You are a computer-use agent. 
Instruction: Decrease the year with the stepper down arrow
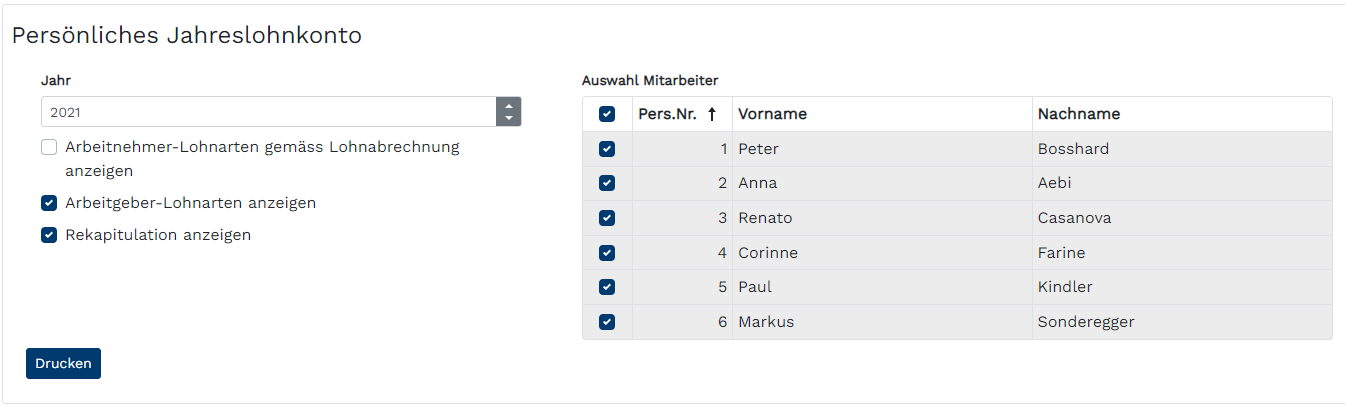point(509,118)
